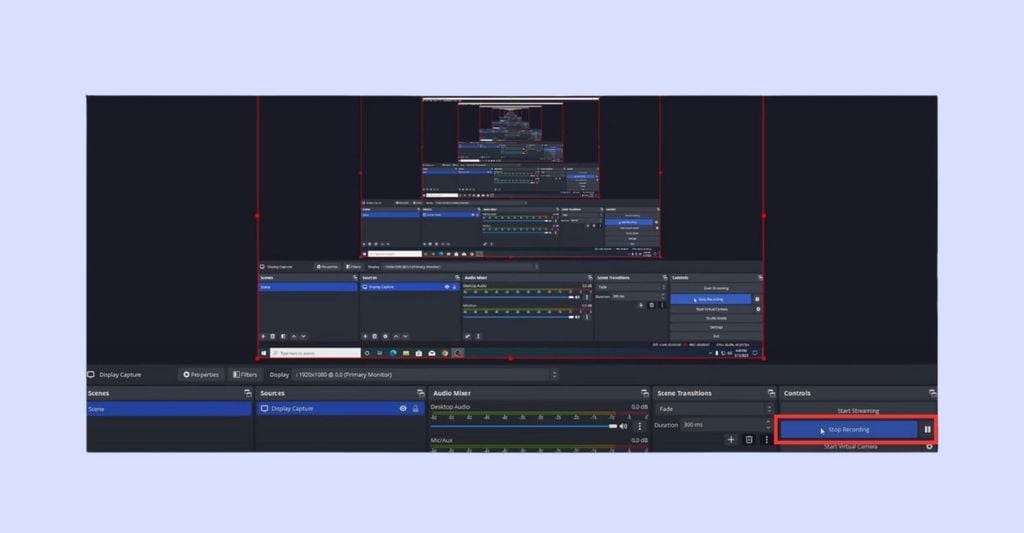The height and width of the screenshot is (533, 1024).
Task: Click Start Virtual Camera
Action: 850,447
